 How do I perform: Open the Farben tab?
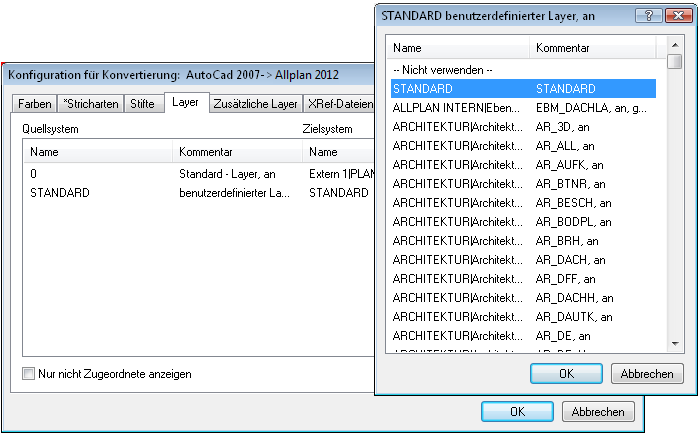pos(35,104)
